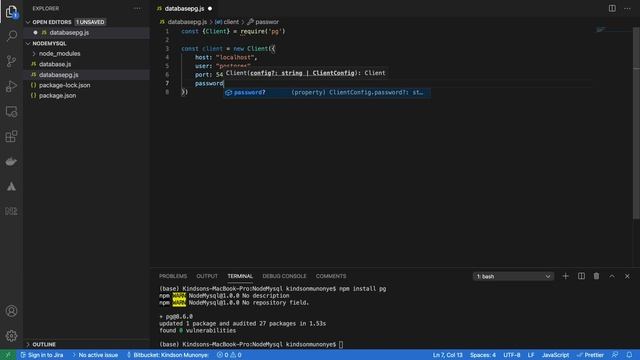
Task: Collapse the Open Editors section
Action: click(x=28, y=22)
